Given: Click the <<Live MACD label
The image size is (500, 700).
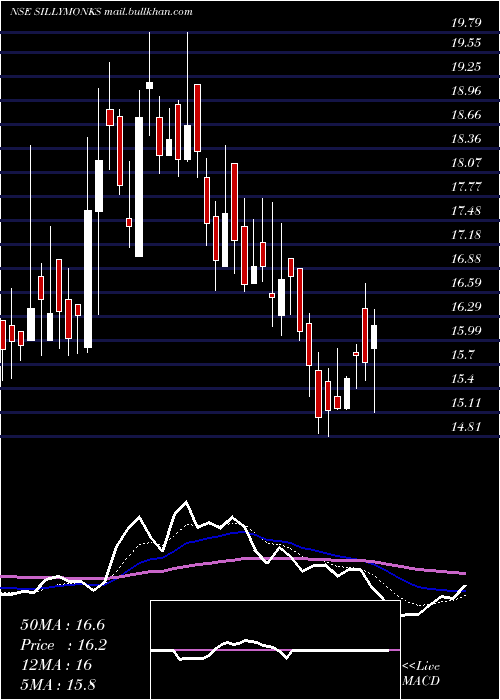Looking at the screenshot, I should tap(421, 674).
